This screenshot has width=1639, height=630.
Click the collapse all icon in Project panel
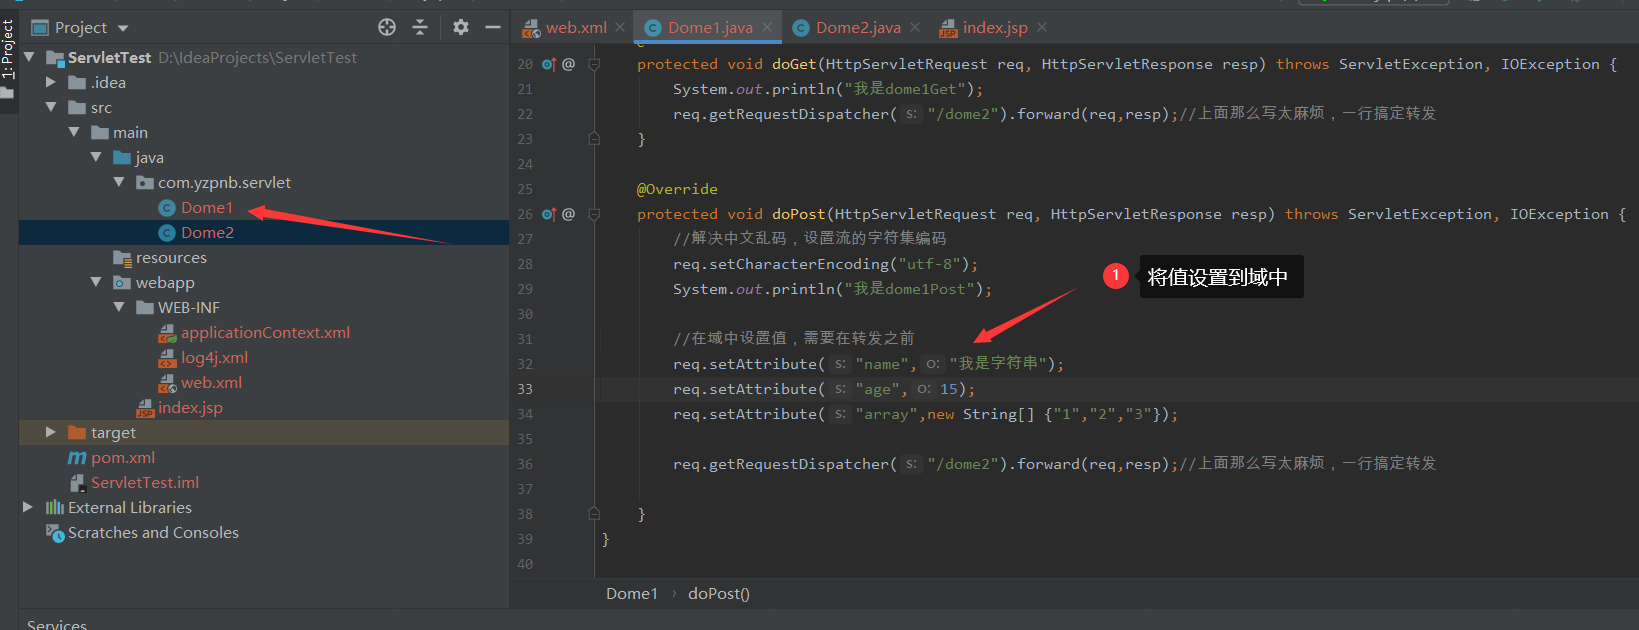(420, 27)
